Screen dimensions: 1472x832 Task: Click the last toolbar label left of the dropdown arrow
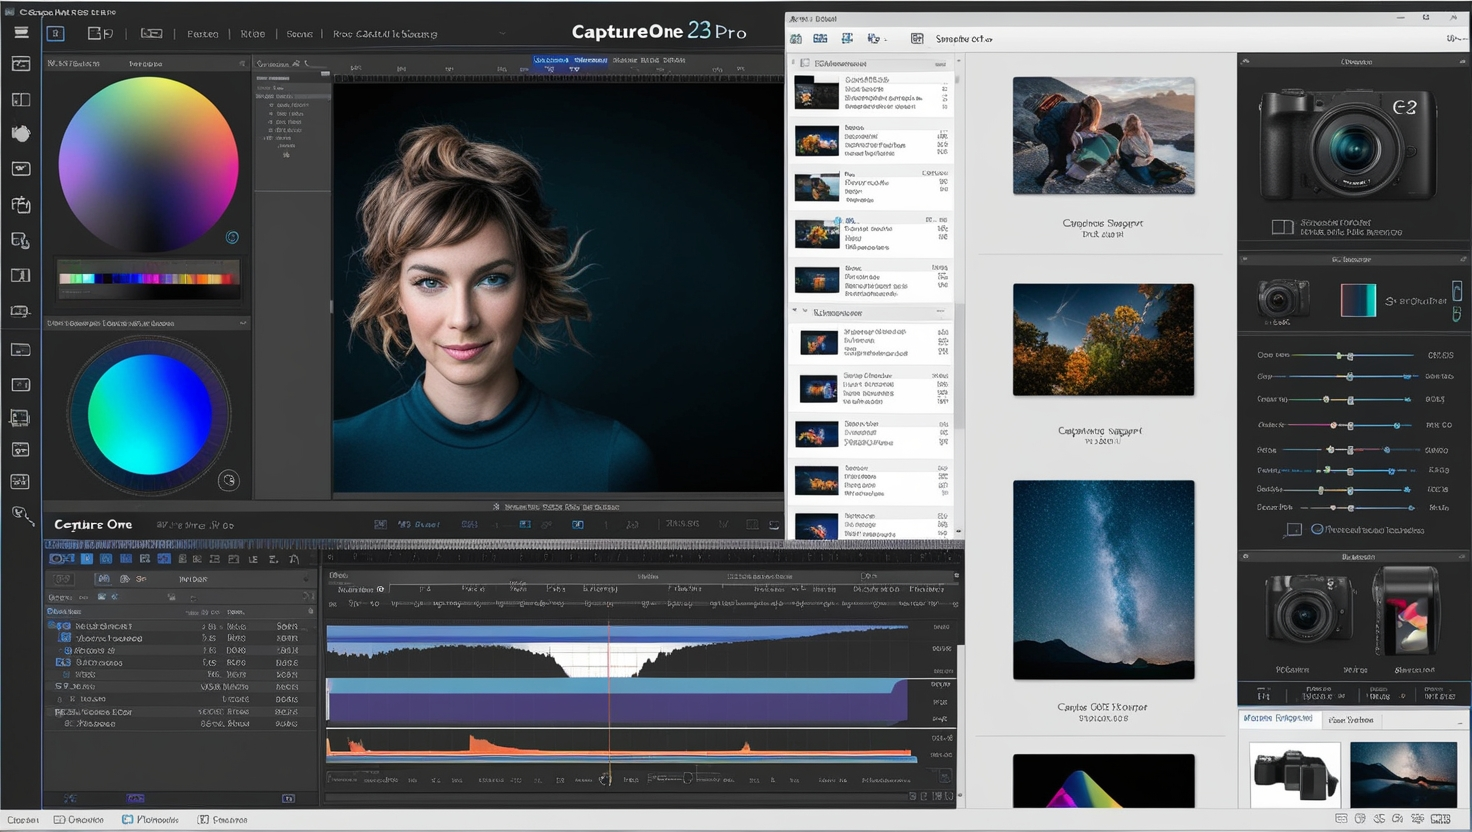coord(386,34)
